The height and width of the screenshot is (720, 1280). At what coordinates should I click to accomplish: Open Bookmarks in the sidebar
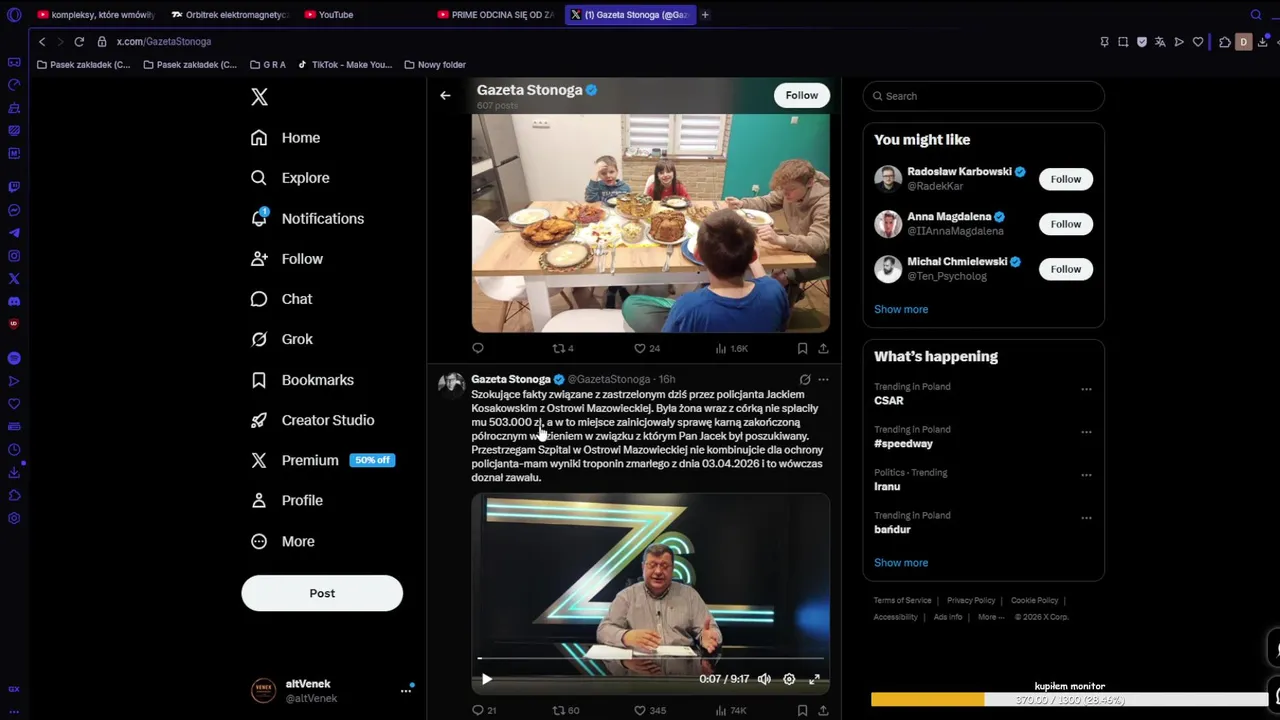click(x=302, y=380)
